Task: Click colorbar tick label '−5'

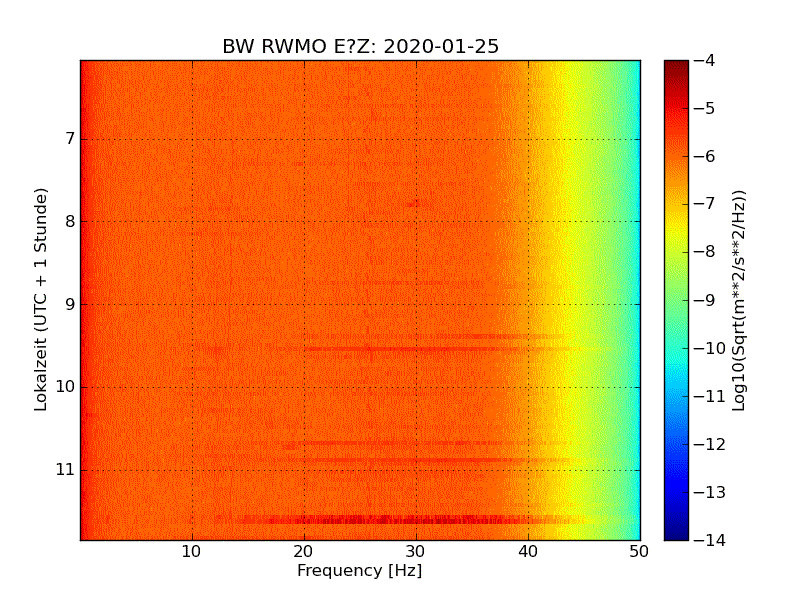Action: click(705, 108)
